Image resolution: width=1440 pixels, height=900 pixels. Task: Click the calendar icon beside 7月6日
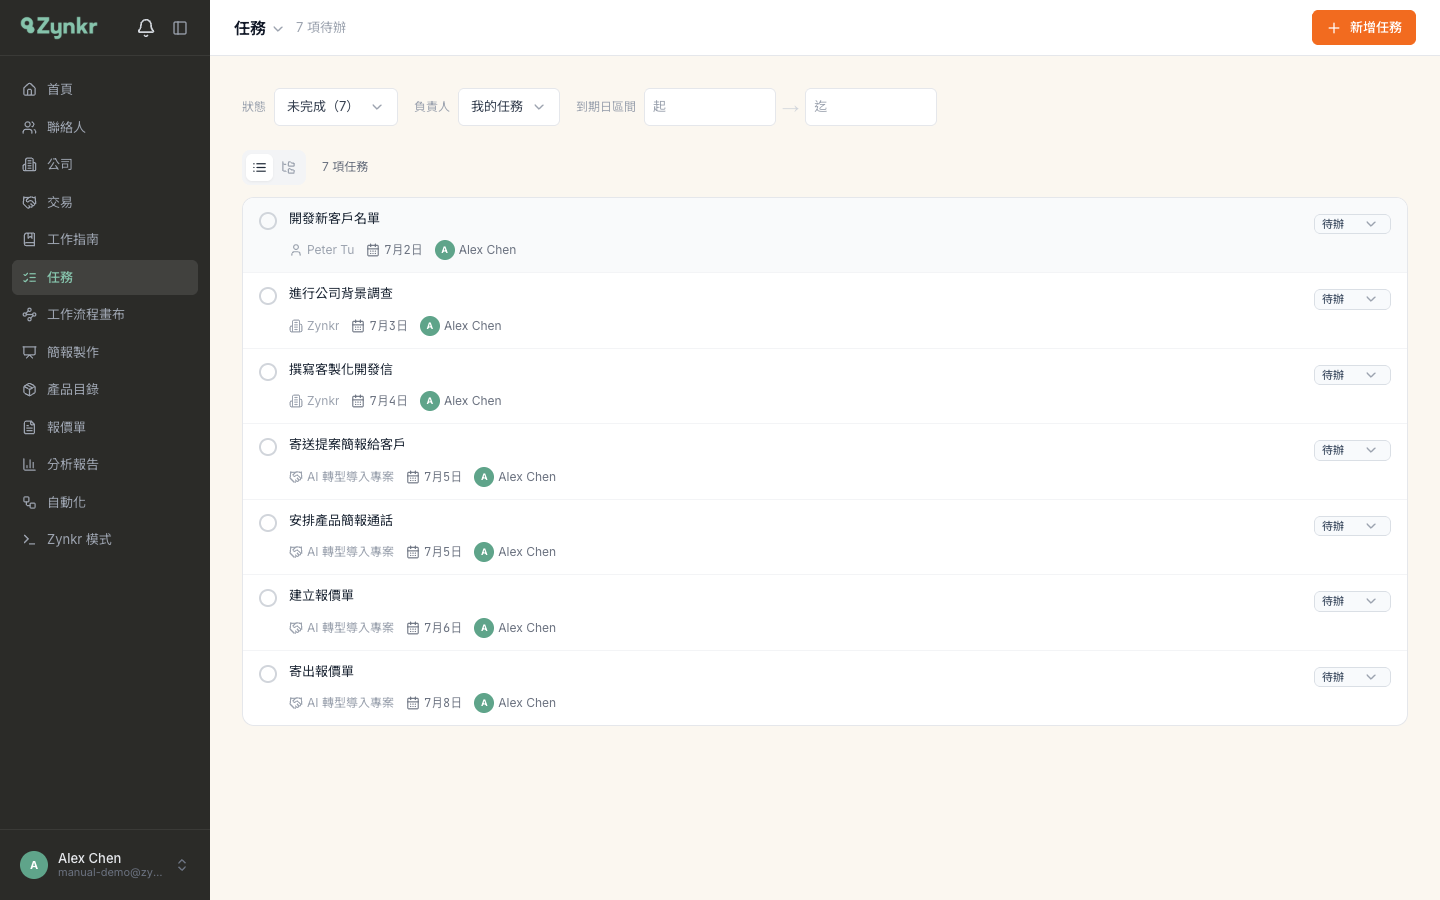click(x=413, y=628)
